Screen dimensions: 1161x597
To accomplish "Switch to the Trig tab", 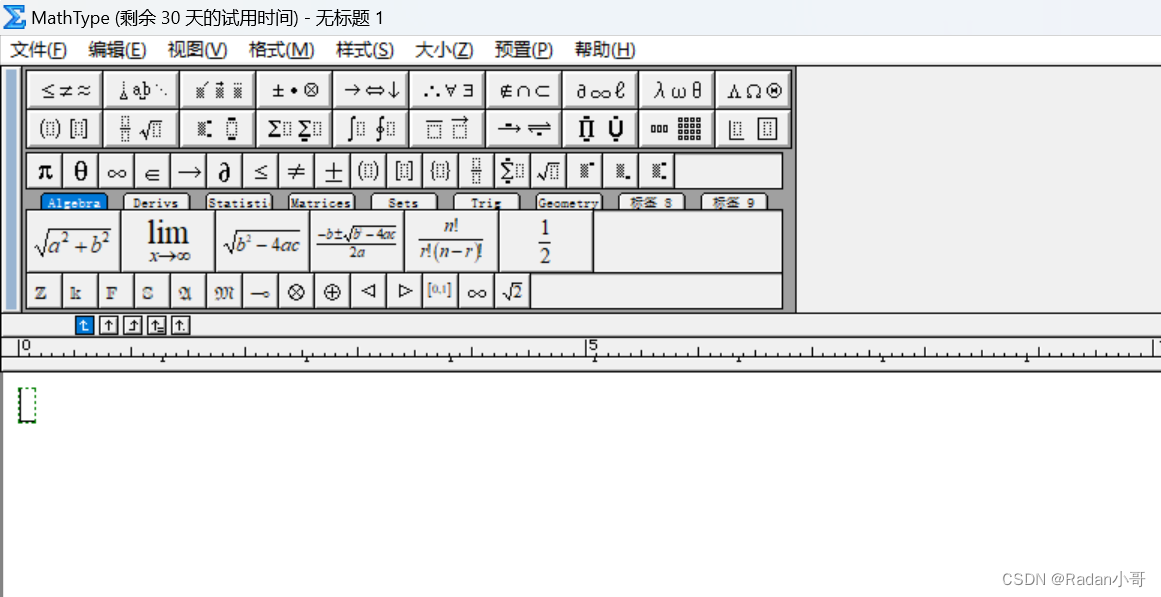I will 486,202.
